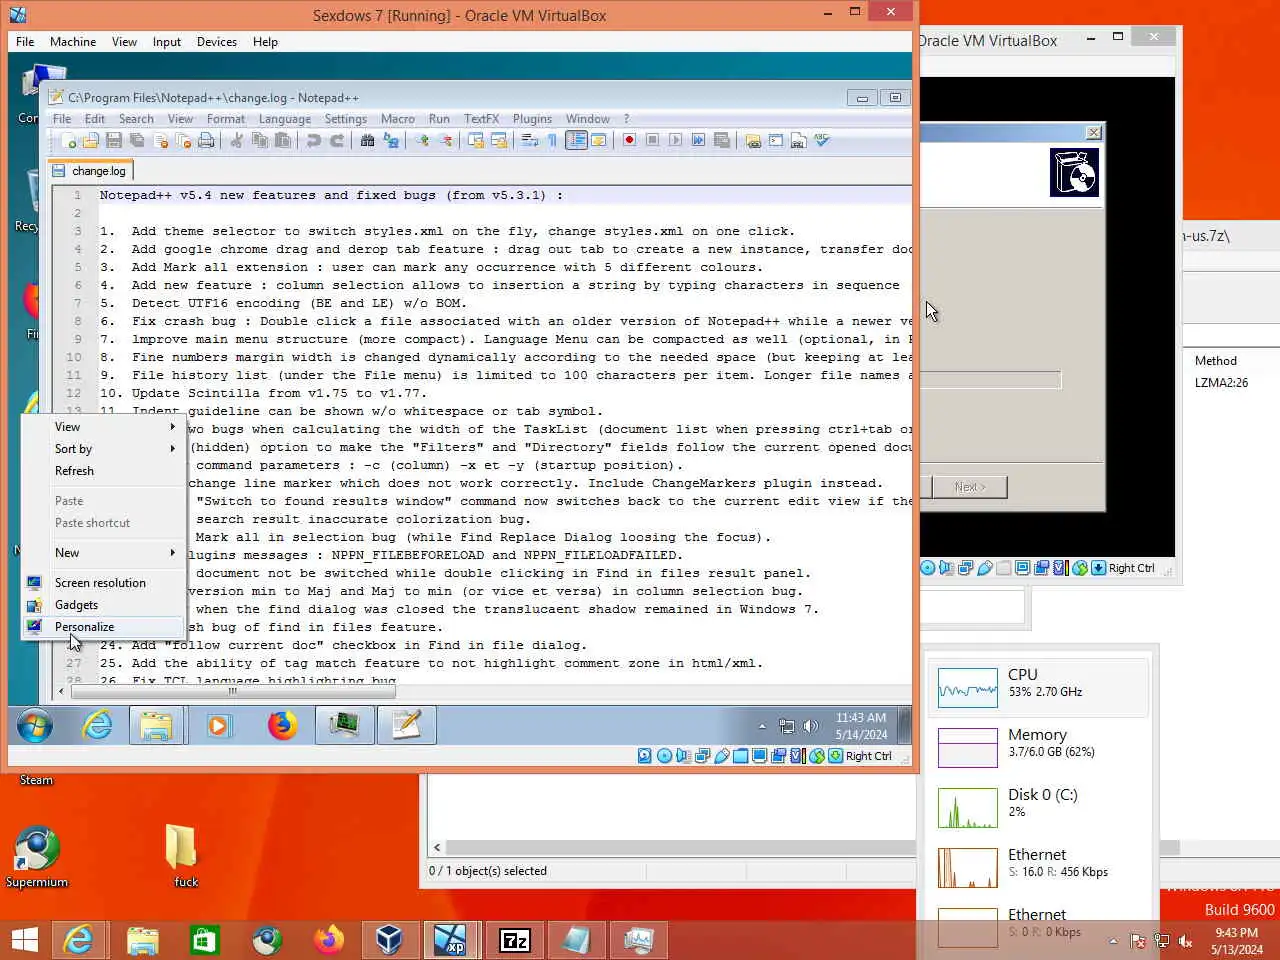Screen dimensions: 1280x960
Task: Expand View submenu in context menu
Action: [104, 427]
